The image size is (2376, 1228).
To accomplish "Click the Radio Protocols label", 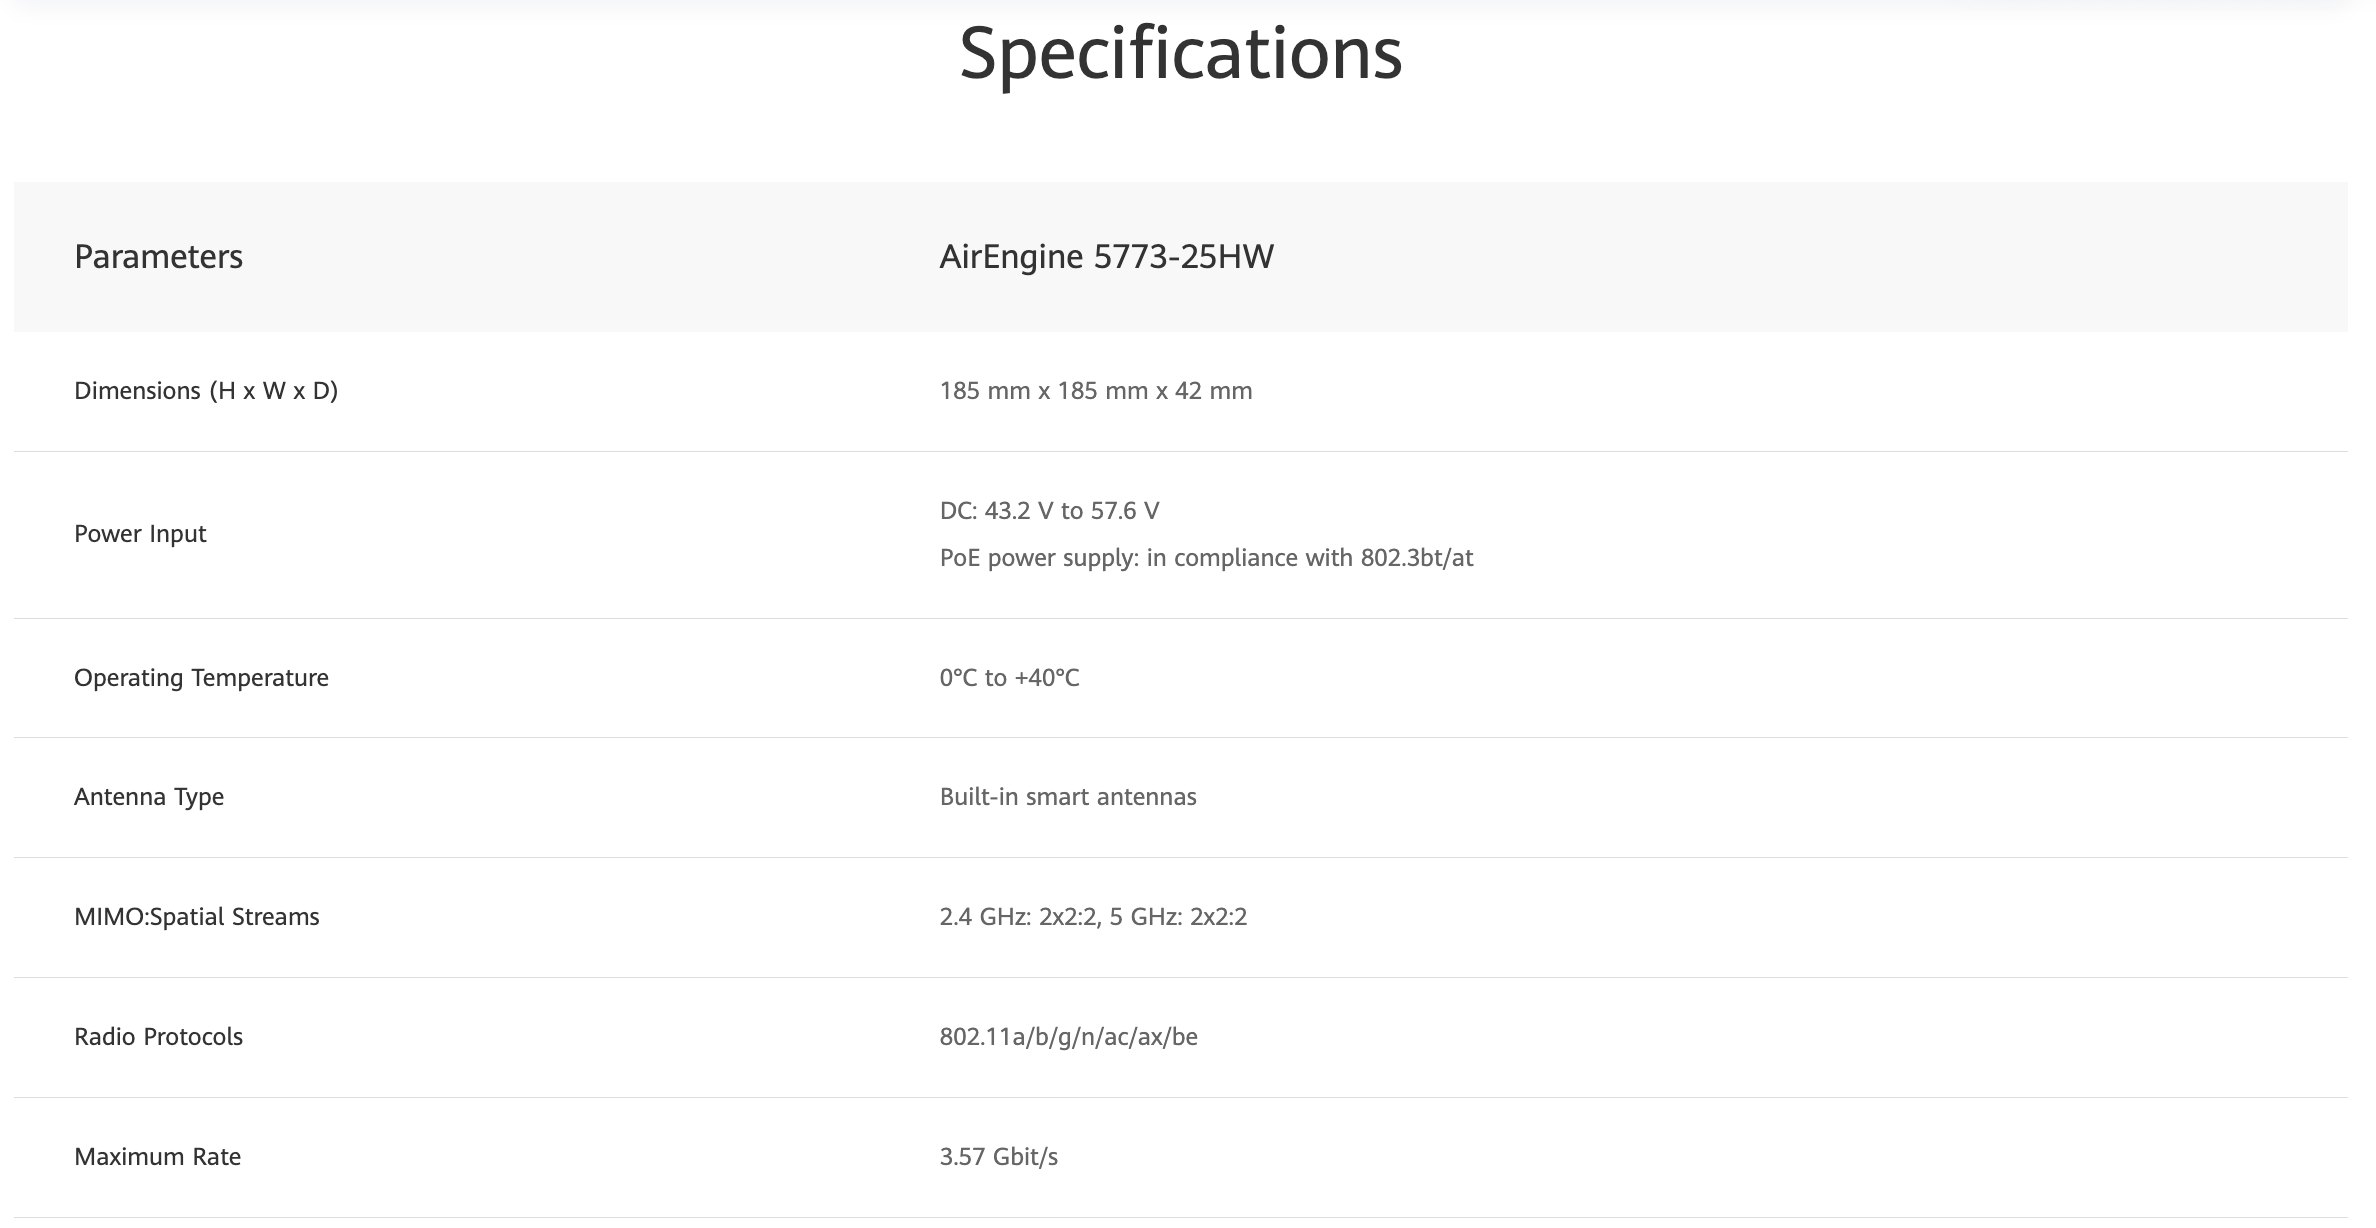I will pyautogui.click(x=158, y=1037).
